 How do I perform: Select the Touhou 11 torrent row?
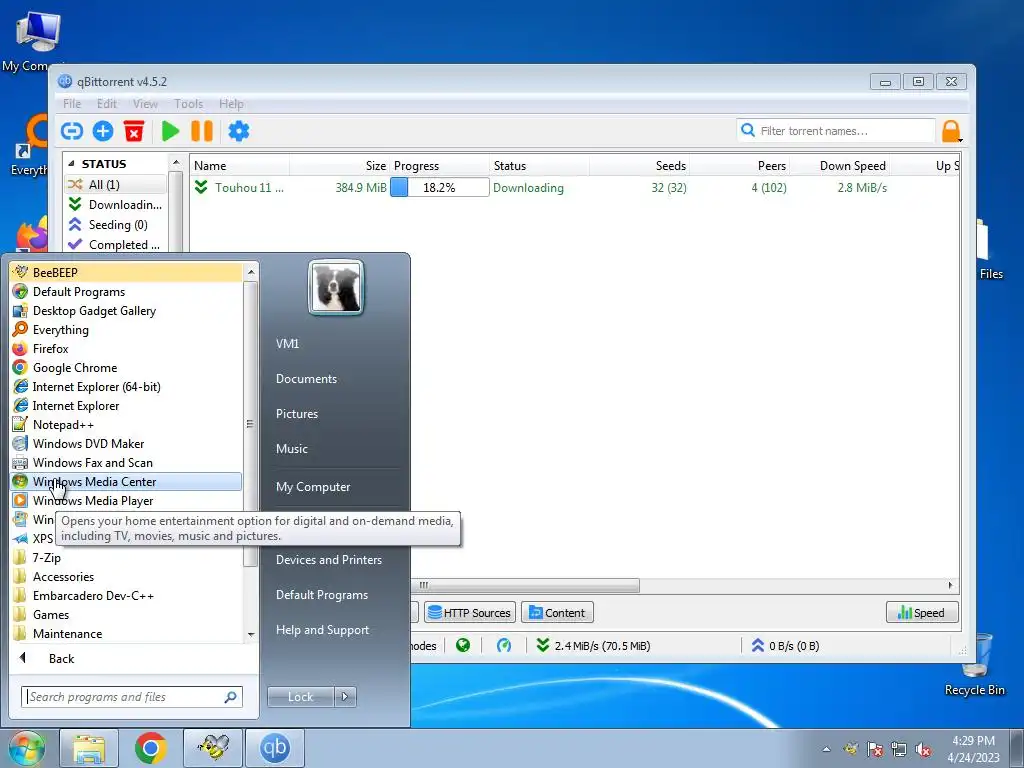(575, 187)
